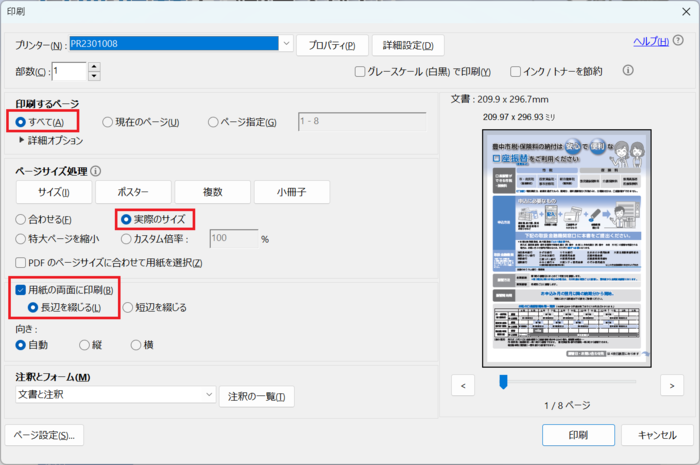This screenshot has width=700, height=465.
Task: Click the page range input field
Action: pyautogui.click(x=361, y=122)
